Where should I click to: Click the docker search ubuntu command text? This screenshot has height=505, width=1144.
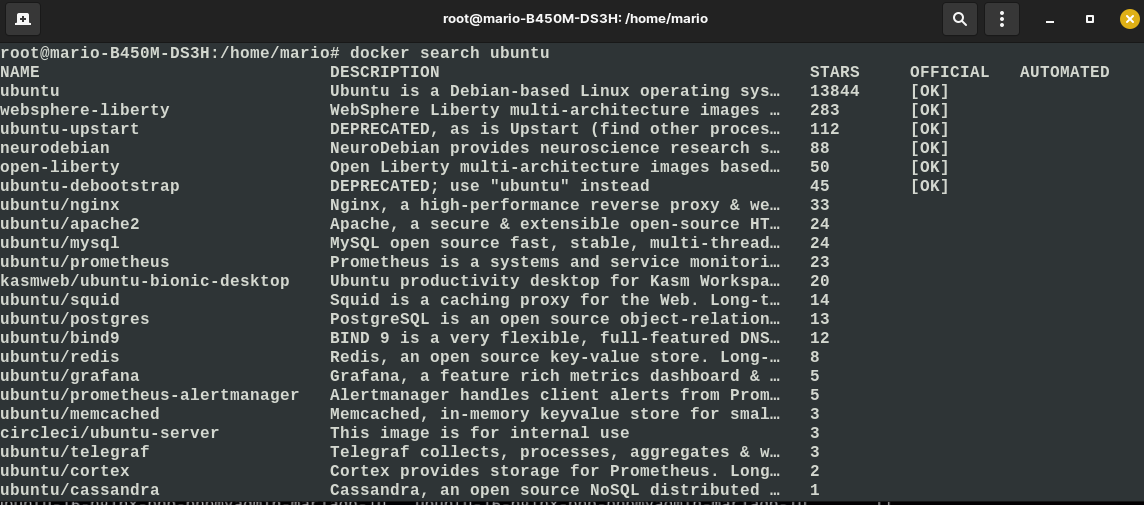click(x=449, y=53)
